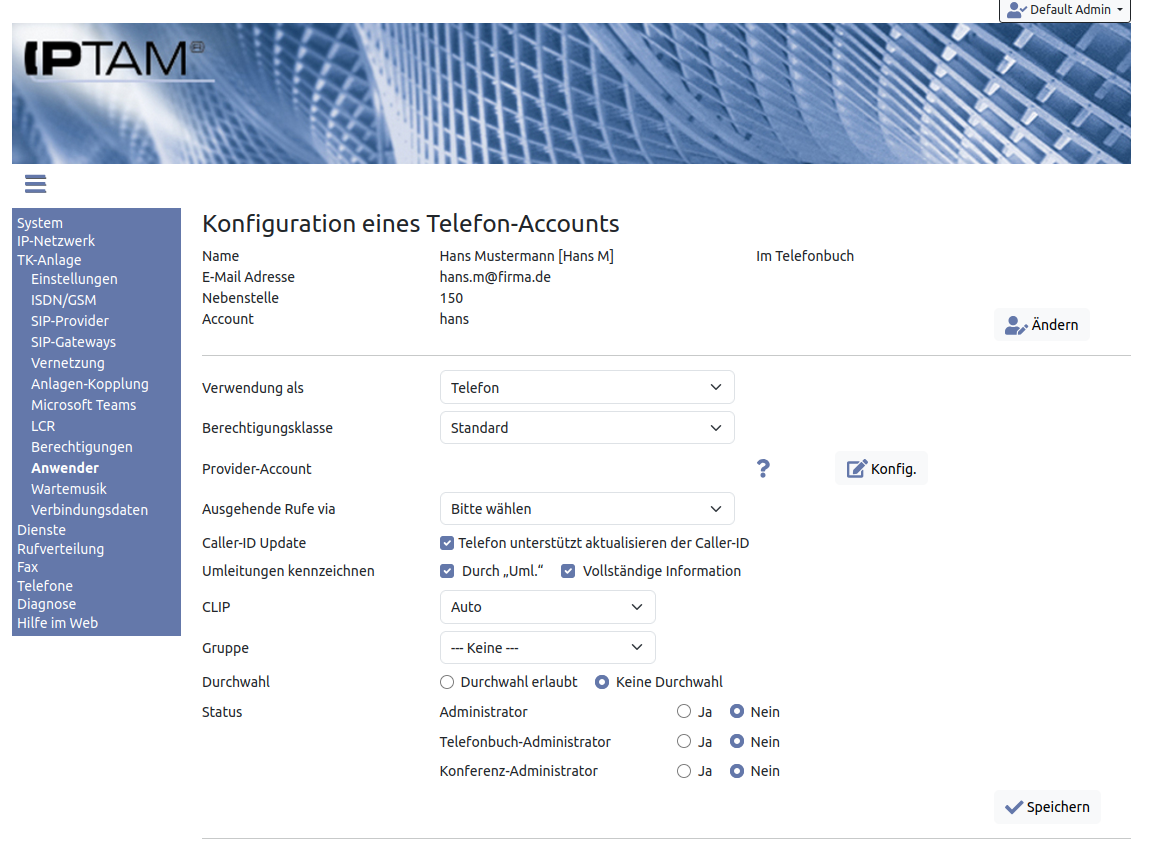Screen dimensions: 1151x845
Task: Set Administrator status to Ja
Action: (x=684, y=713)
